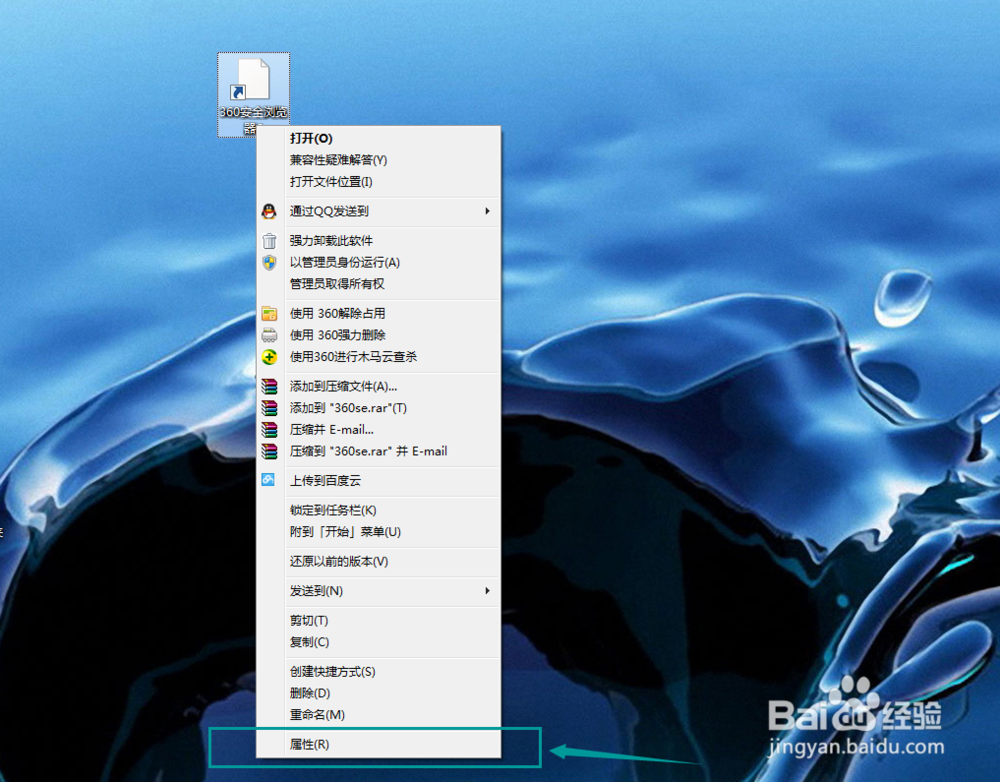Select the icon beside 使用 360强力删除
Screen dimensions: 1000x782
pos(270,337)
